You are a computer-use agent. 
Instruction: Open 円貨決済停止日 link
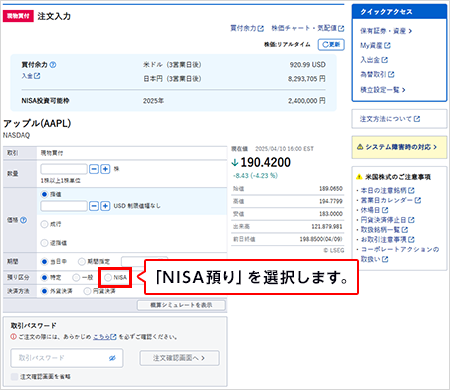[x=388, y=220]
